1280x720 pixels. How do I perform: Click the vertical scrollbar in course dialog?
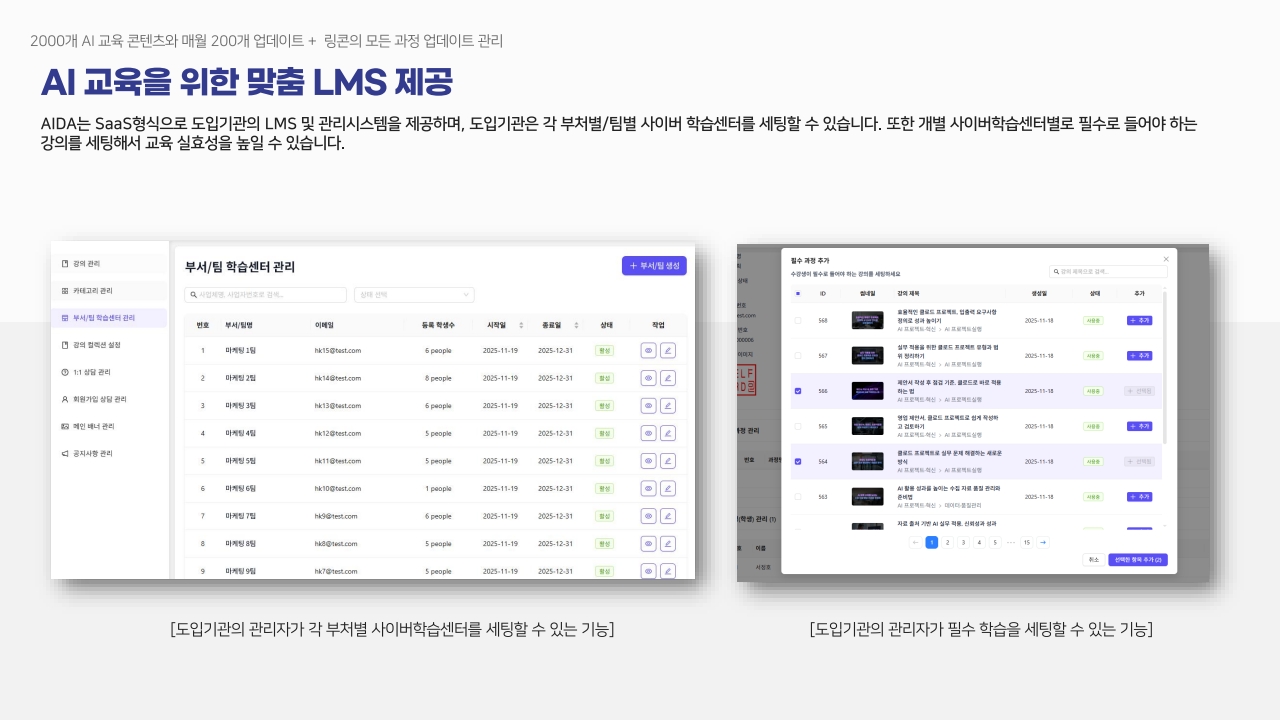point(1163,370)
